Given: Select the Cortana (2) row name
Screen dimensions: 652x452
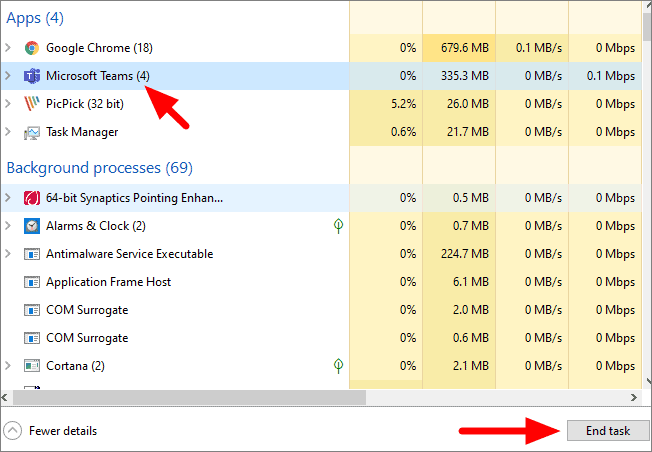Looking at the screenshot, I should click(75, 366).
